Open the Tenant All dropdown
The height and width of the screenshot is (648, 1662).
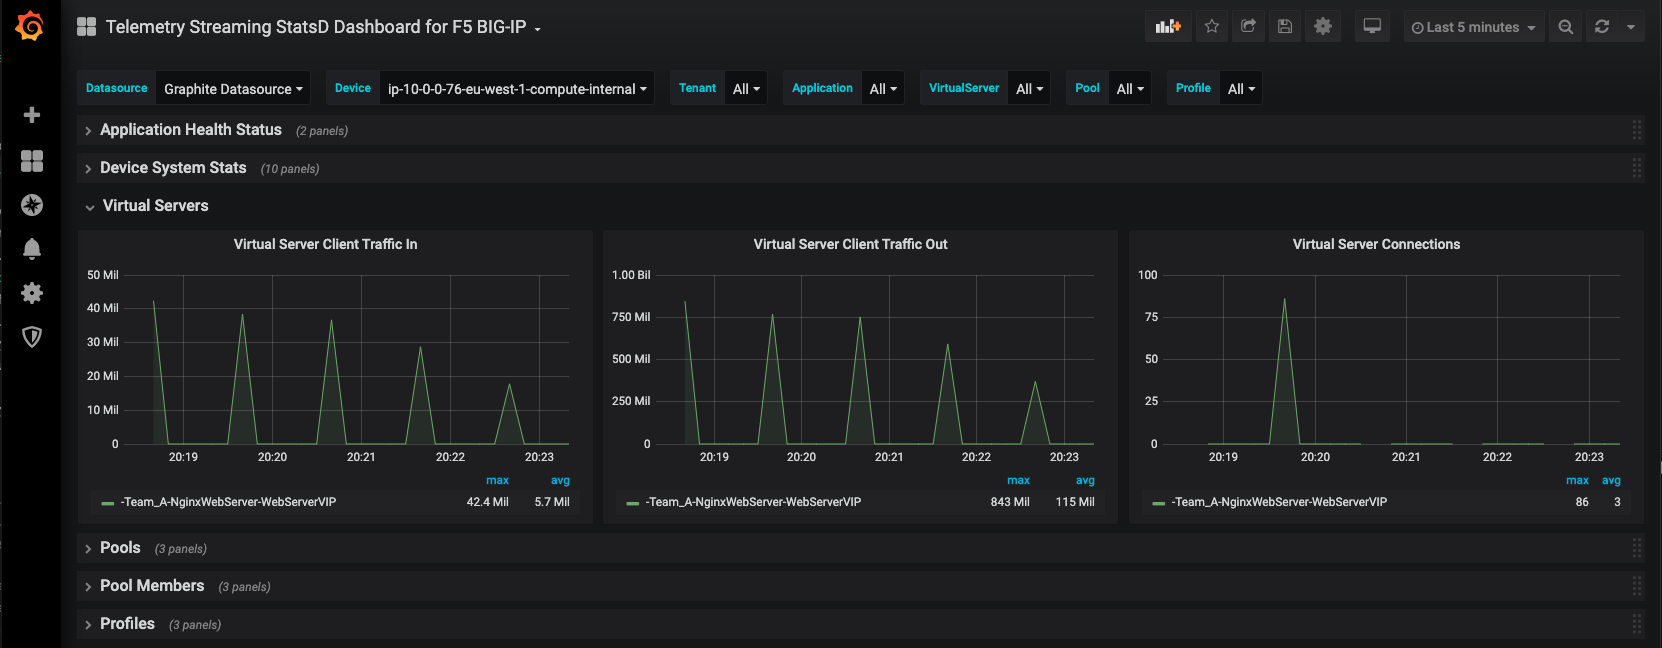746,88
